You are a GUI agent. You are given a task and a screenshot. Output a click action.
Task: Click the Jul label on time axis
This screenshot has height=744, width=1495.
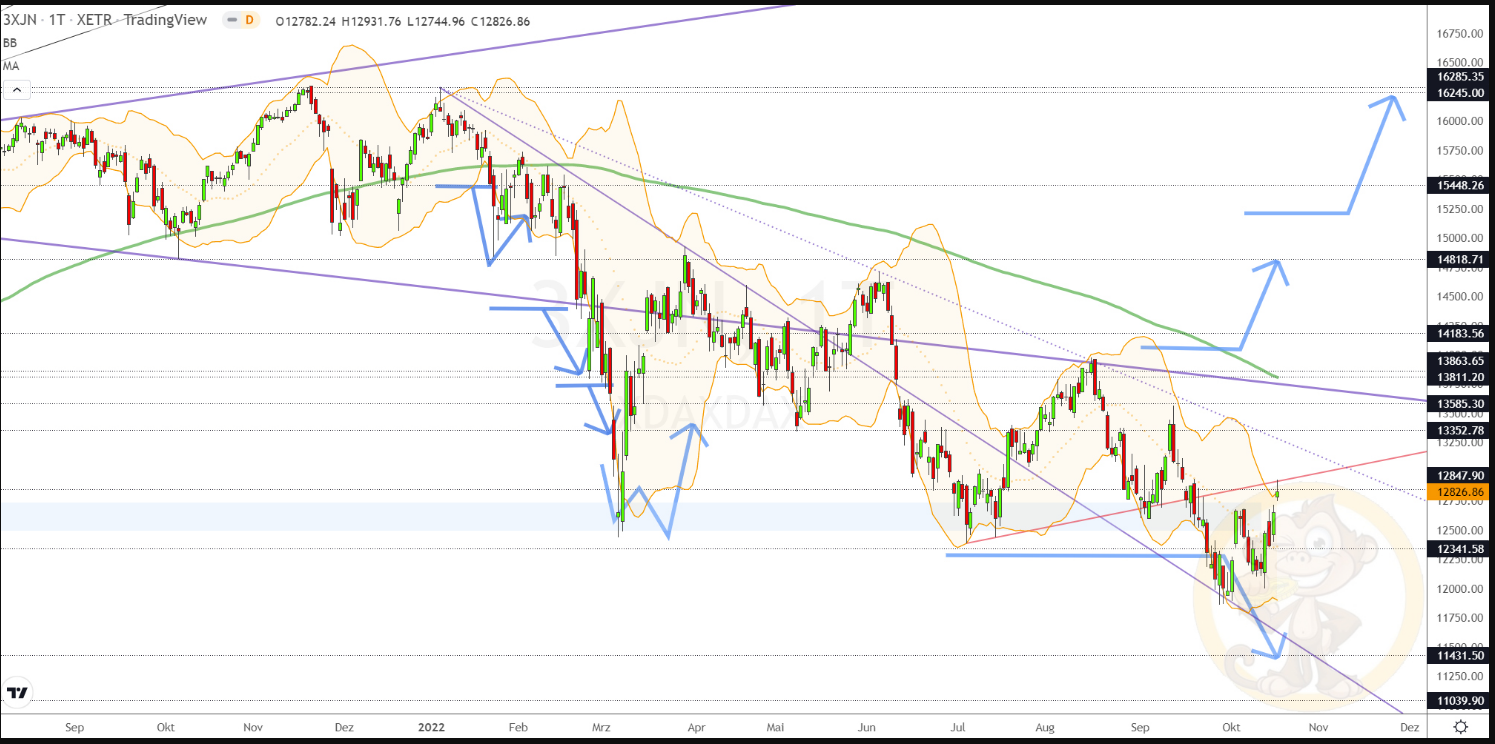[x=958, y=727]
